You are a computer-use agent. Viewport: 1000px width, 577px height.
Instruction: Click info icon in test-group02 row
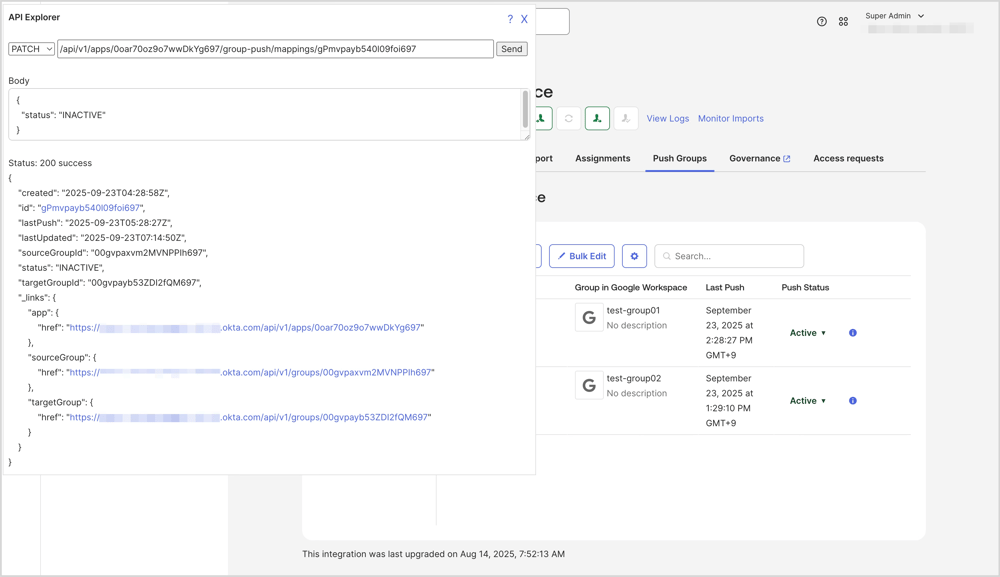click(x=853, y=401)
